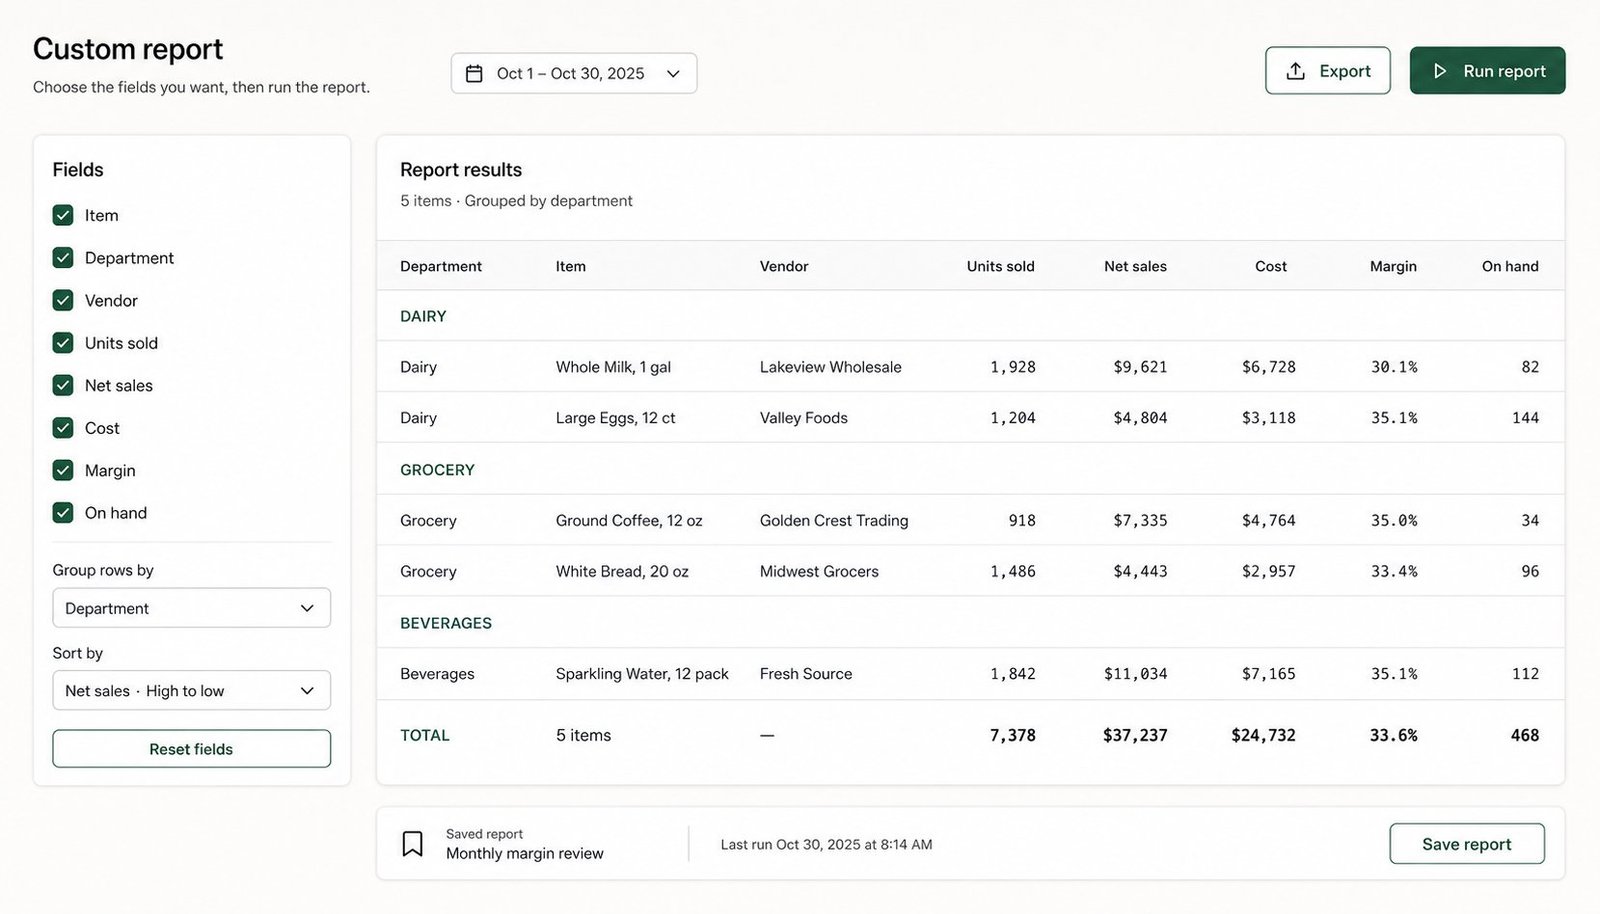The height and width of the screenshot is (914, 1600).
Task: Click the Report results heading
Action: [x=461, y=170]
